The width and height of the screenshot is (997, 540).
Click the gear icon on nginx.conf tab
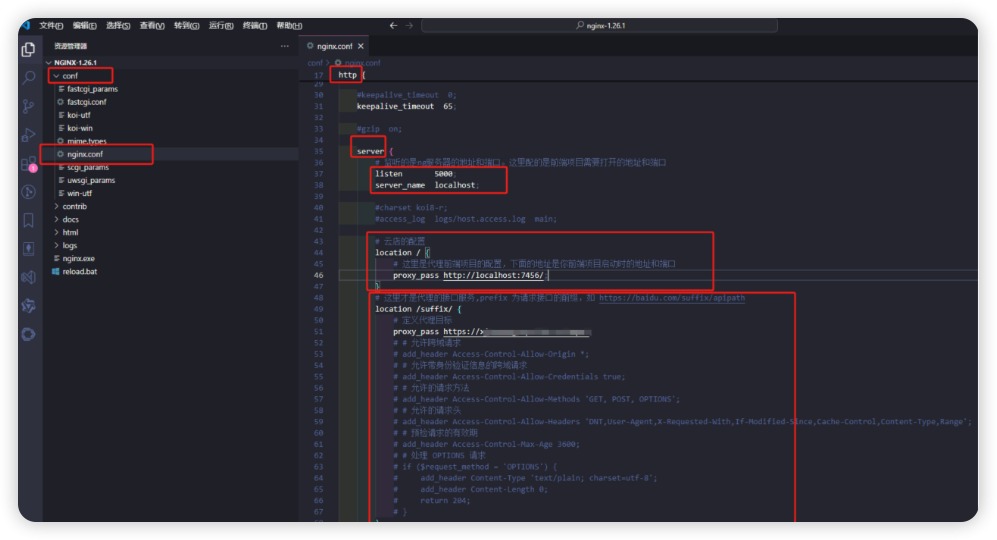click(x=310, y=46)
